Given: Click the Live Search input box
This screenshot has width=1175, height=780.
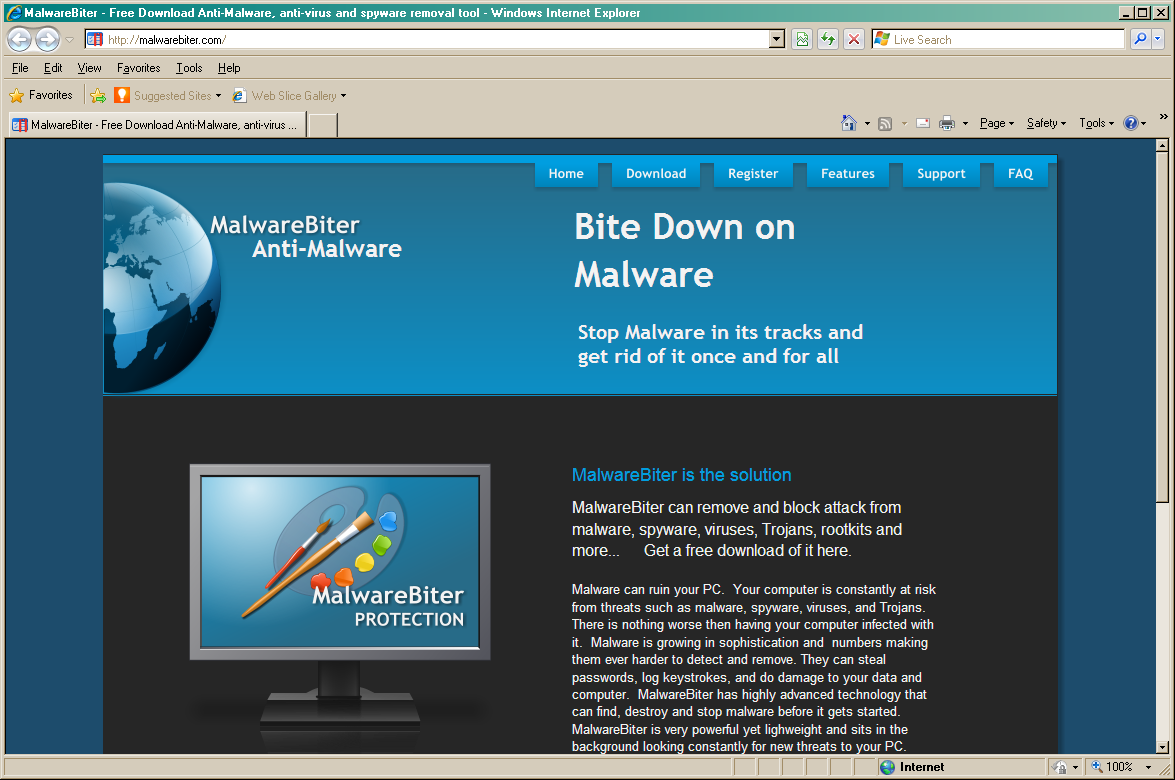Looking at the screenshot, I should coord(998,40).
